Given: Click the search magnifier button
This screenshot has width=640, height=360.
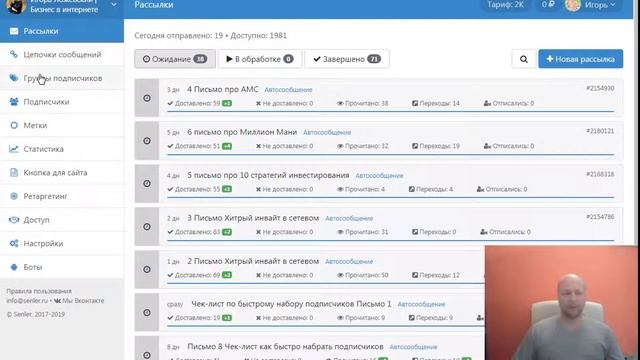Looking at the screenshot, I should pyautogui.click(x=524, y=59).
